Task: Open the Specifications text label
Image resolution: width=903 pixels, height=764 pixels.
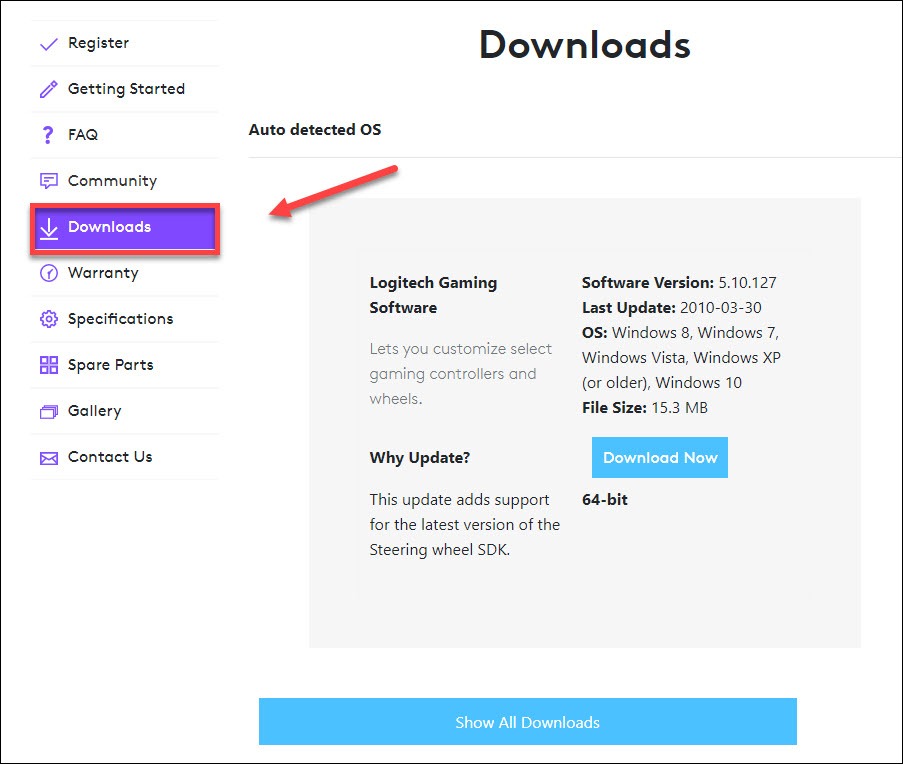Action: pyautogui.click(x=120, y=319)
